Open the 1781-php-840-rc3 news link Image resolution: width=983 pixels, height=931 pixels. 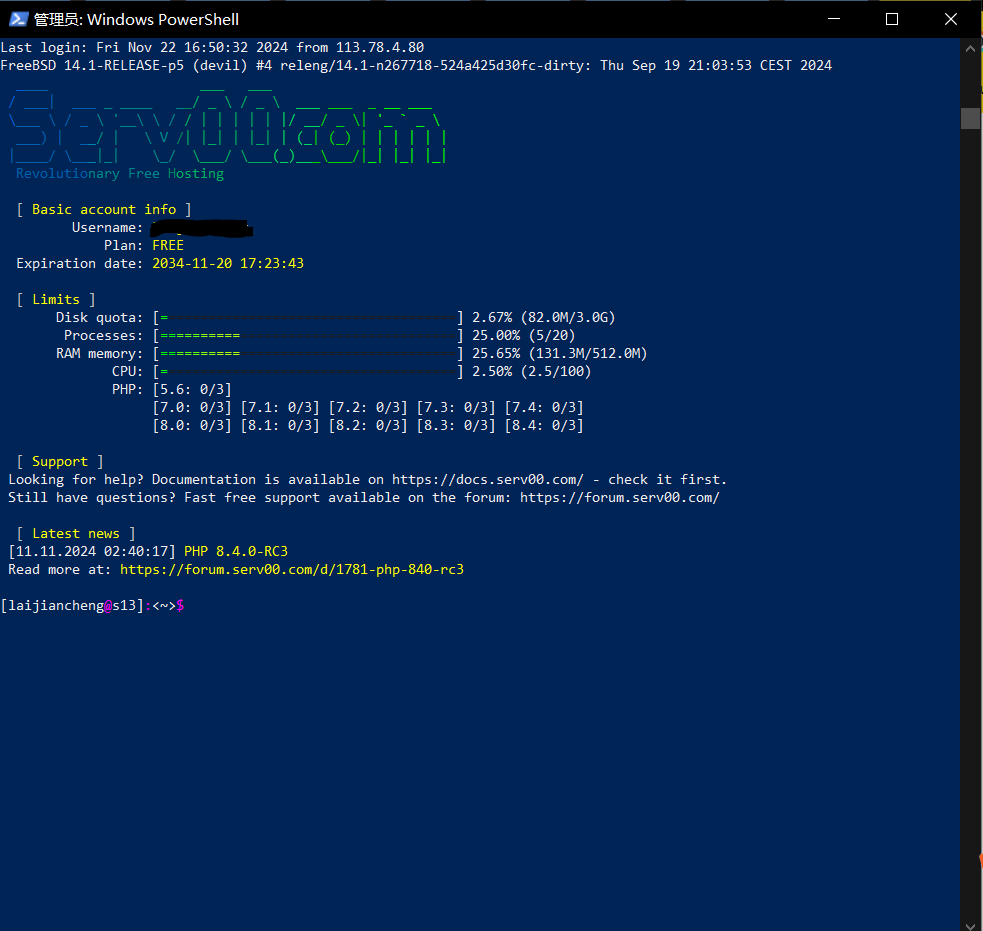click(x=292, y=570)
